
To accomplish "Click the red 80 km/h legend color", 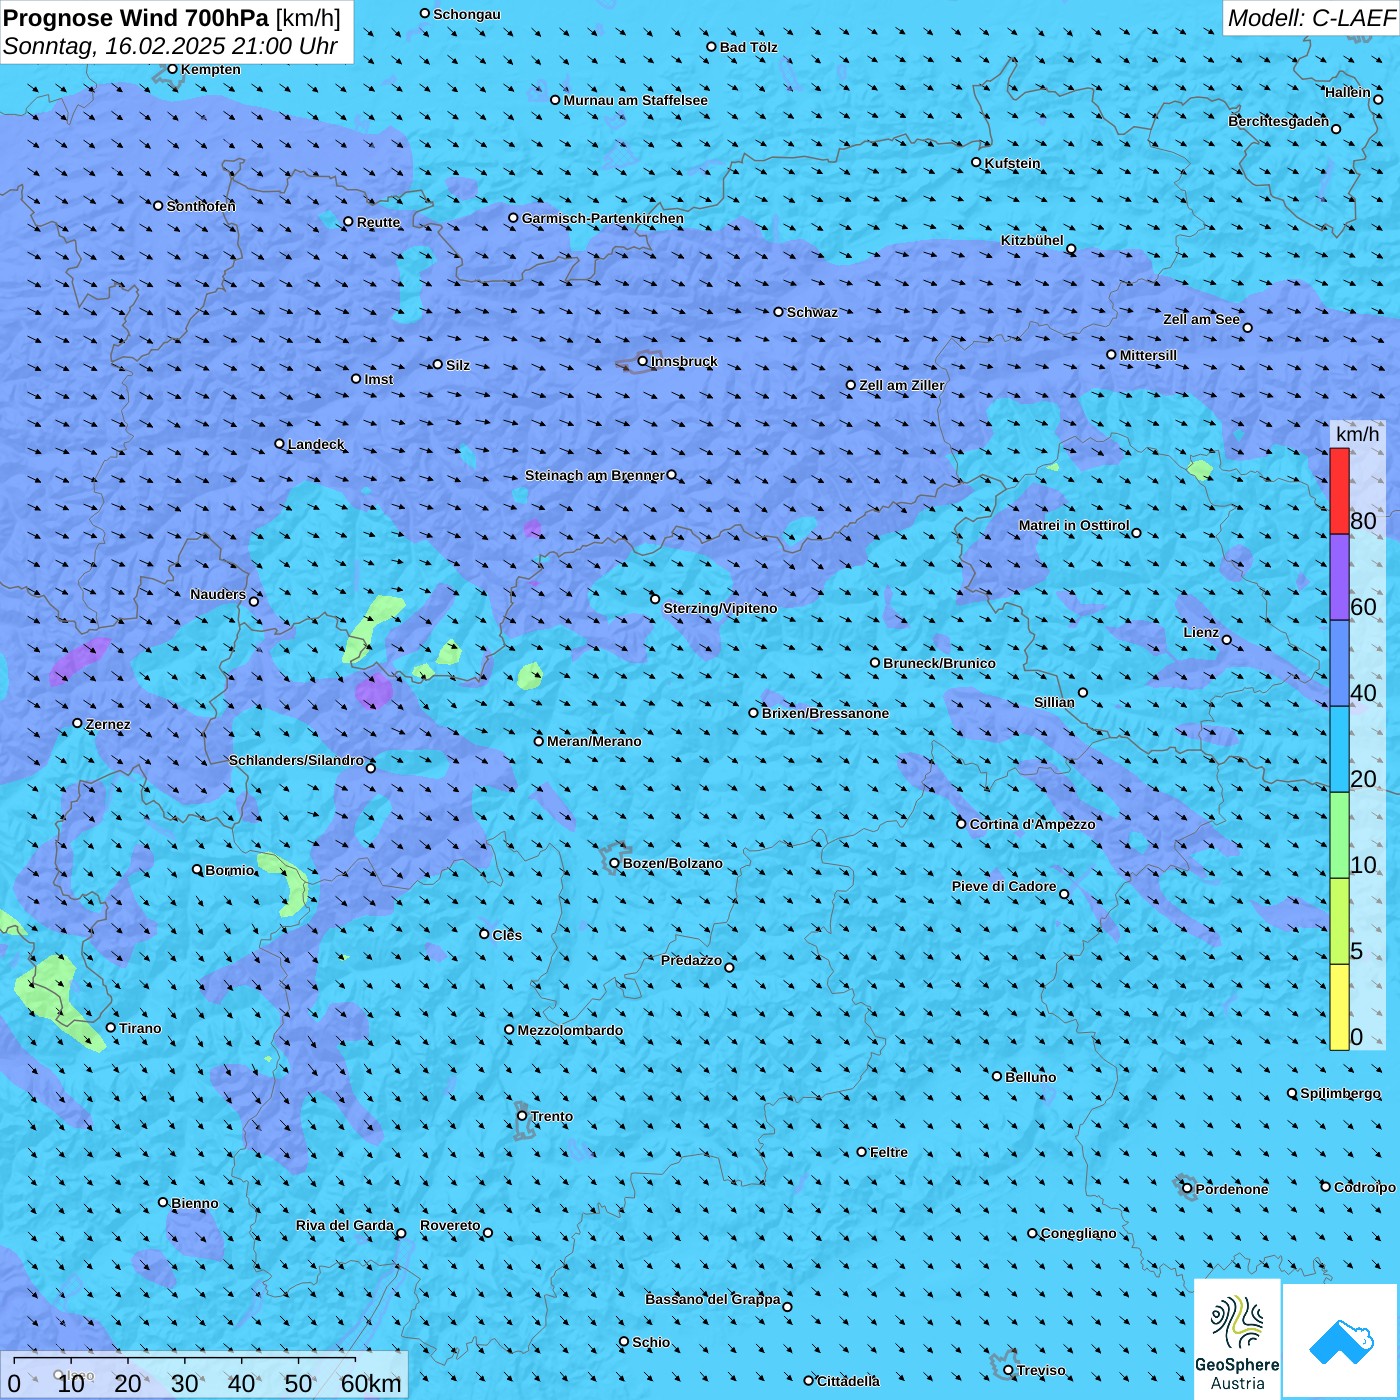I will point(1339,491).
